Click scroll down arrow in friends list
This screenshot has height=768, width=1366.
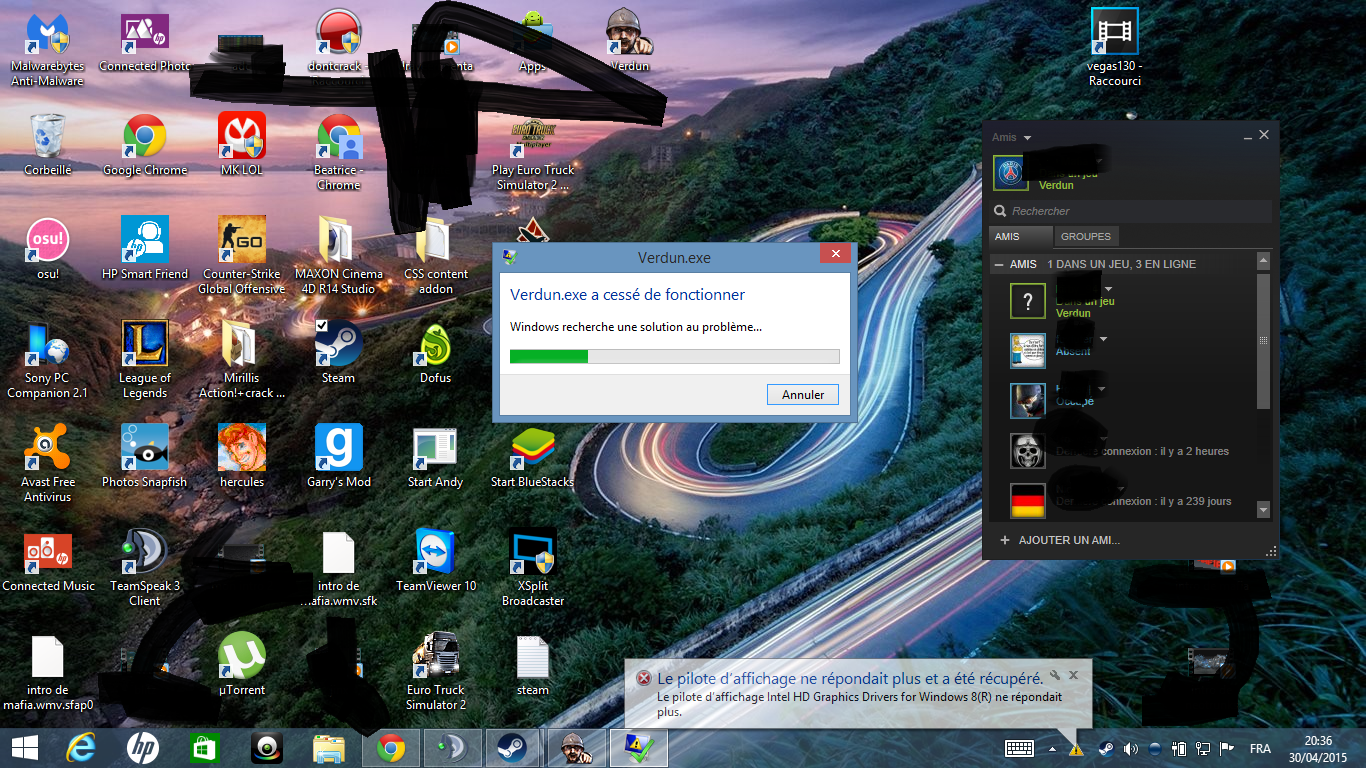(x=1263, y=510)
